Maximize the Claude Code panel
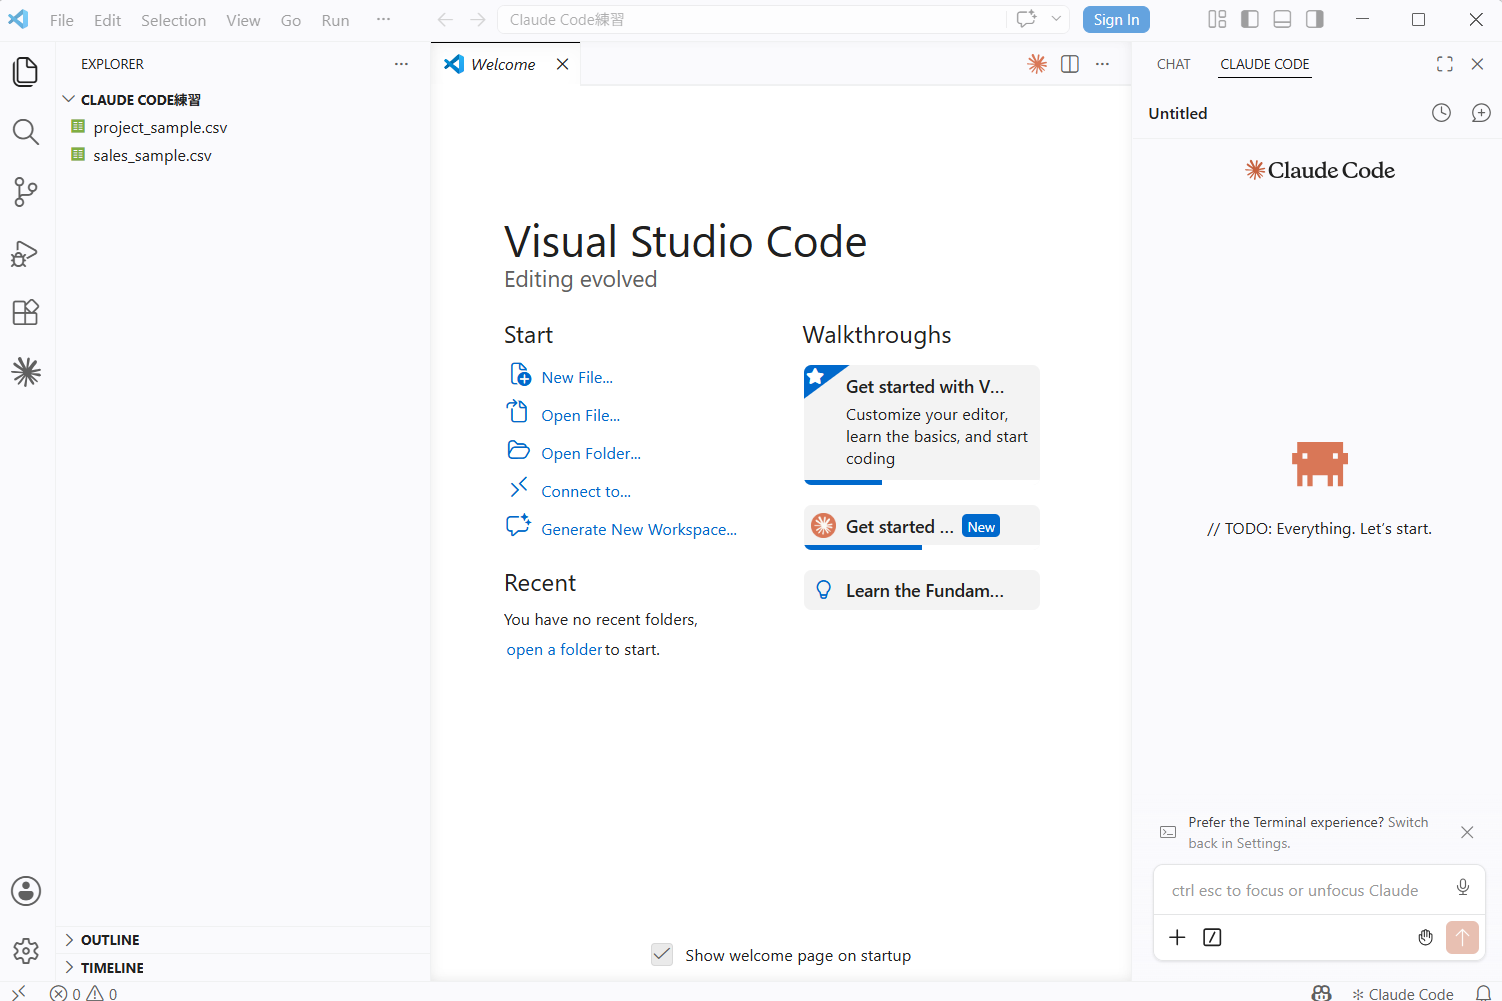 (1445, 64)
